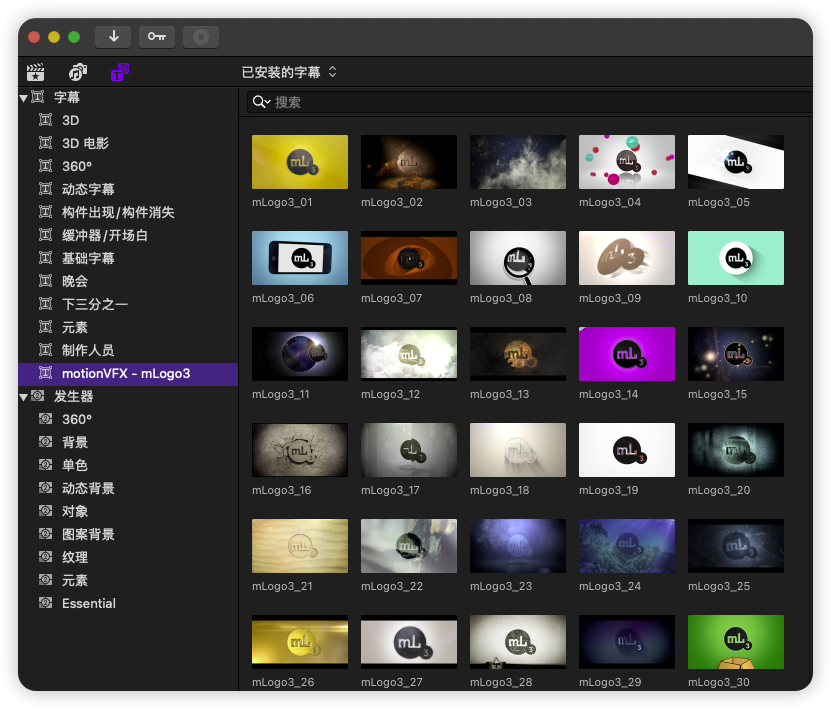Select the 背景 generator category
Screen dimensions: 831x709
(x=128, y=442)
